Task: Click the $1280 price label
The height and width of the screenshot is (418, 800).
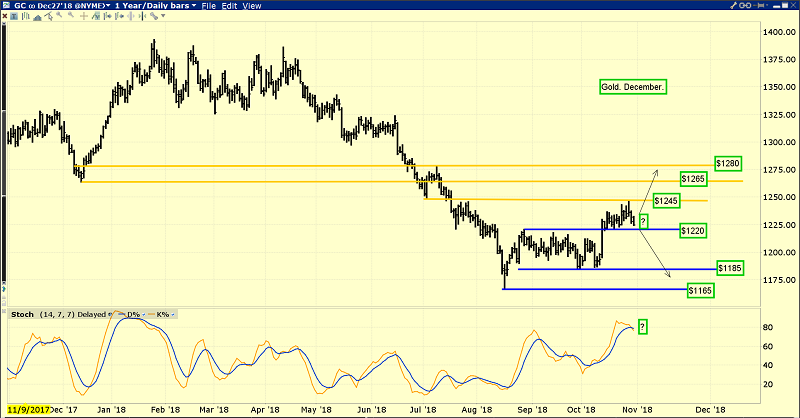Action: [x=728, y=163]
